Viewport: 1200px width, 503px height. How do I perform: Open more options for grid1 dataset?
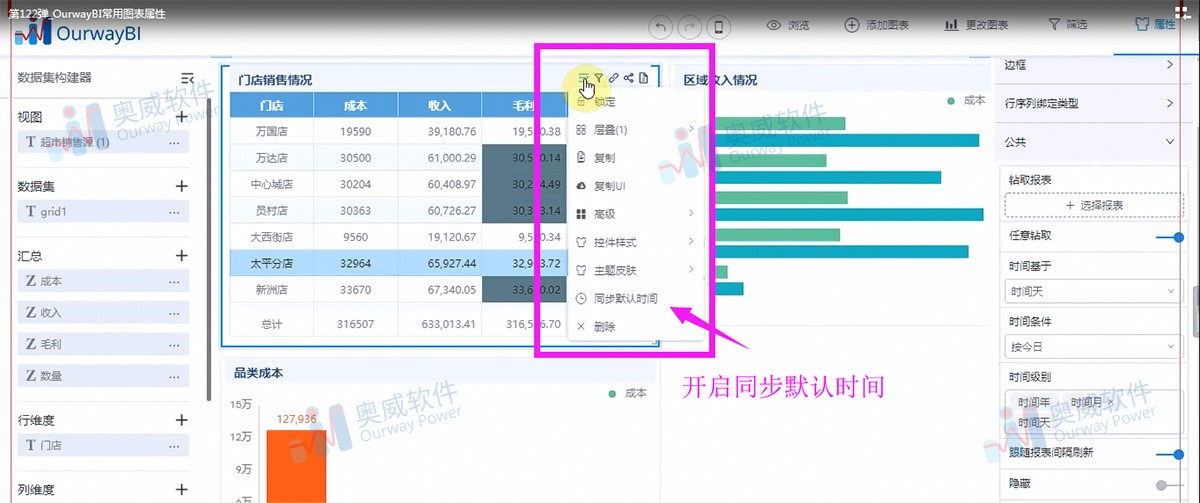[174, 212]
